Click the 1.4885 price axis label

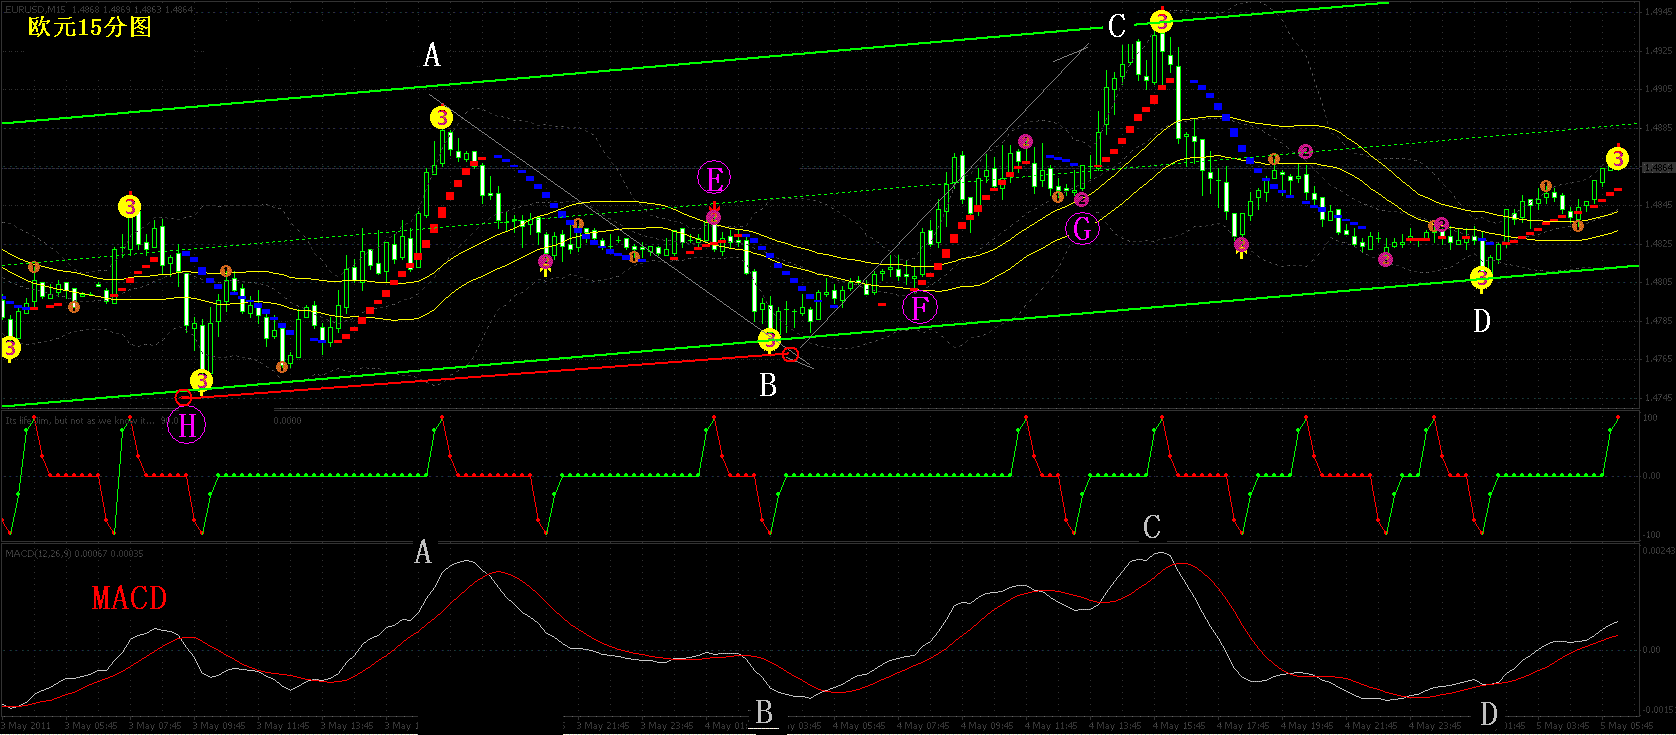click(1658, 128)
